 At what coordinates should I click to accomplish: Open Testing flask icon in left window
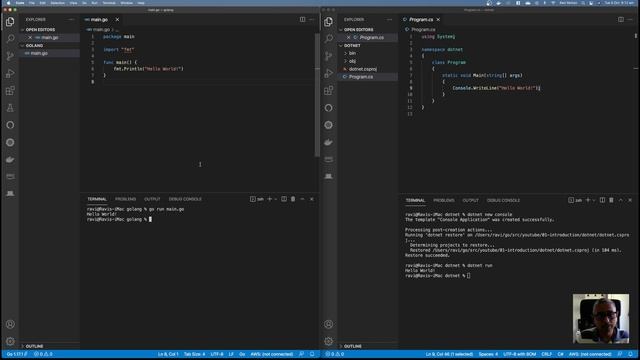[x=10, y=108]
